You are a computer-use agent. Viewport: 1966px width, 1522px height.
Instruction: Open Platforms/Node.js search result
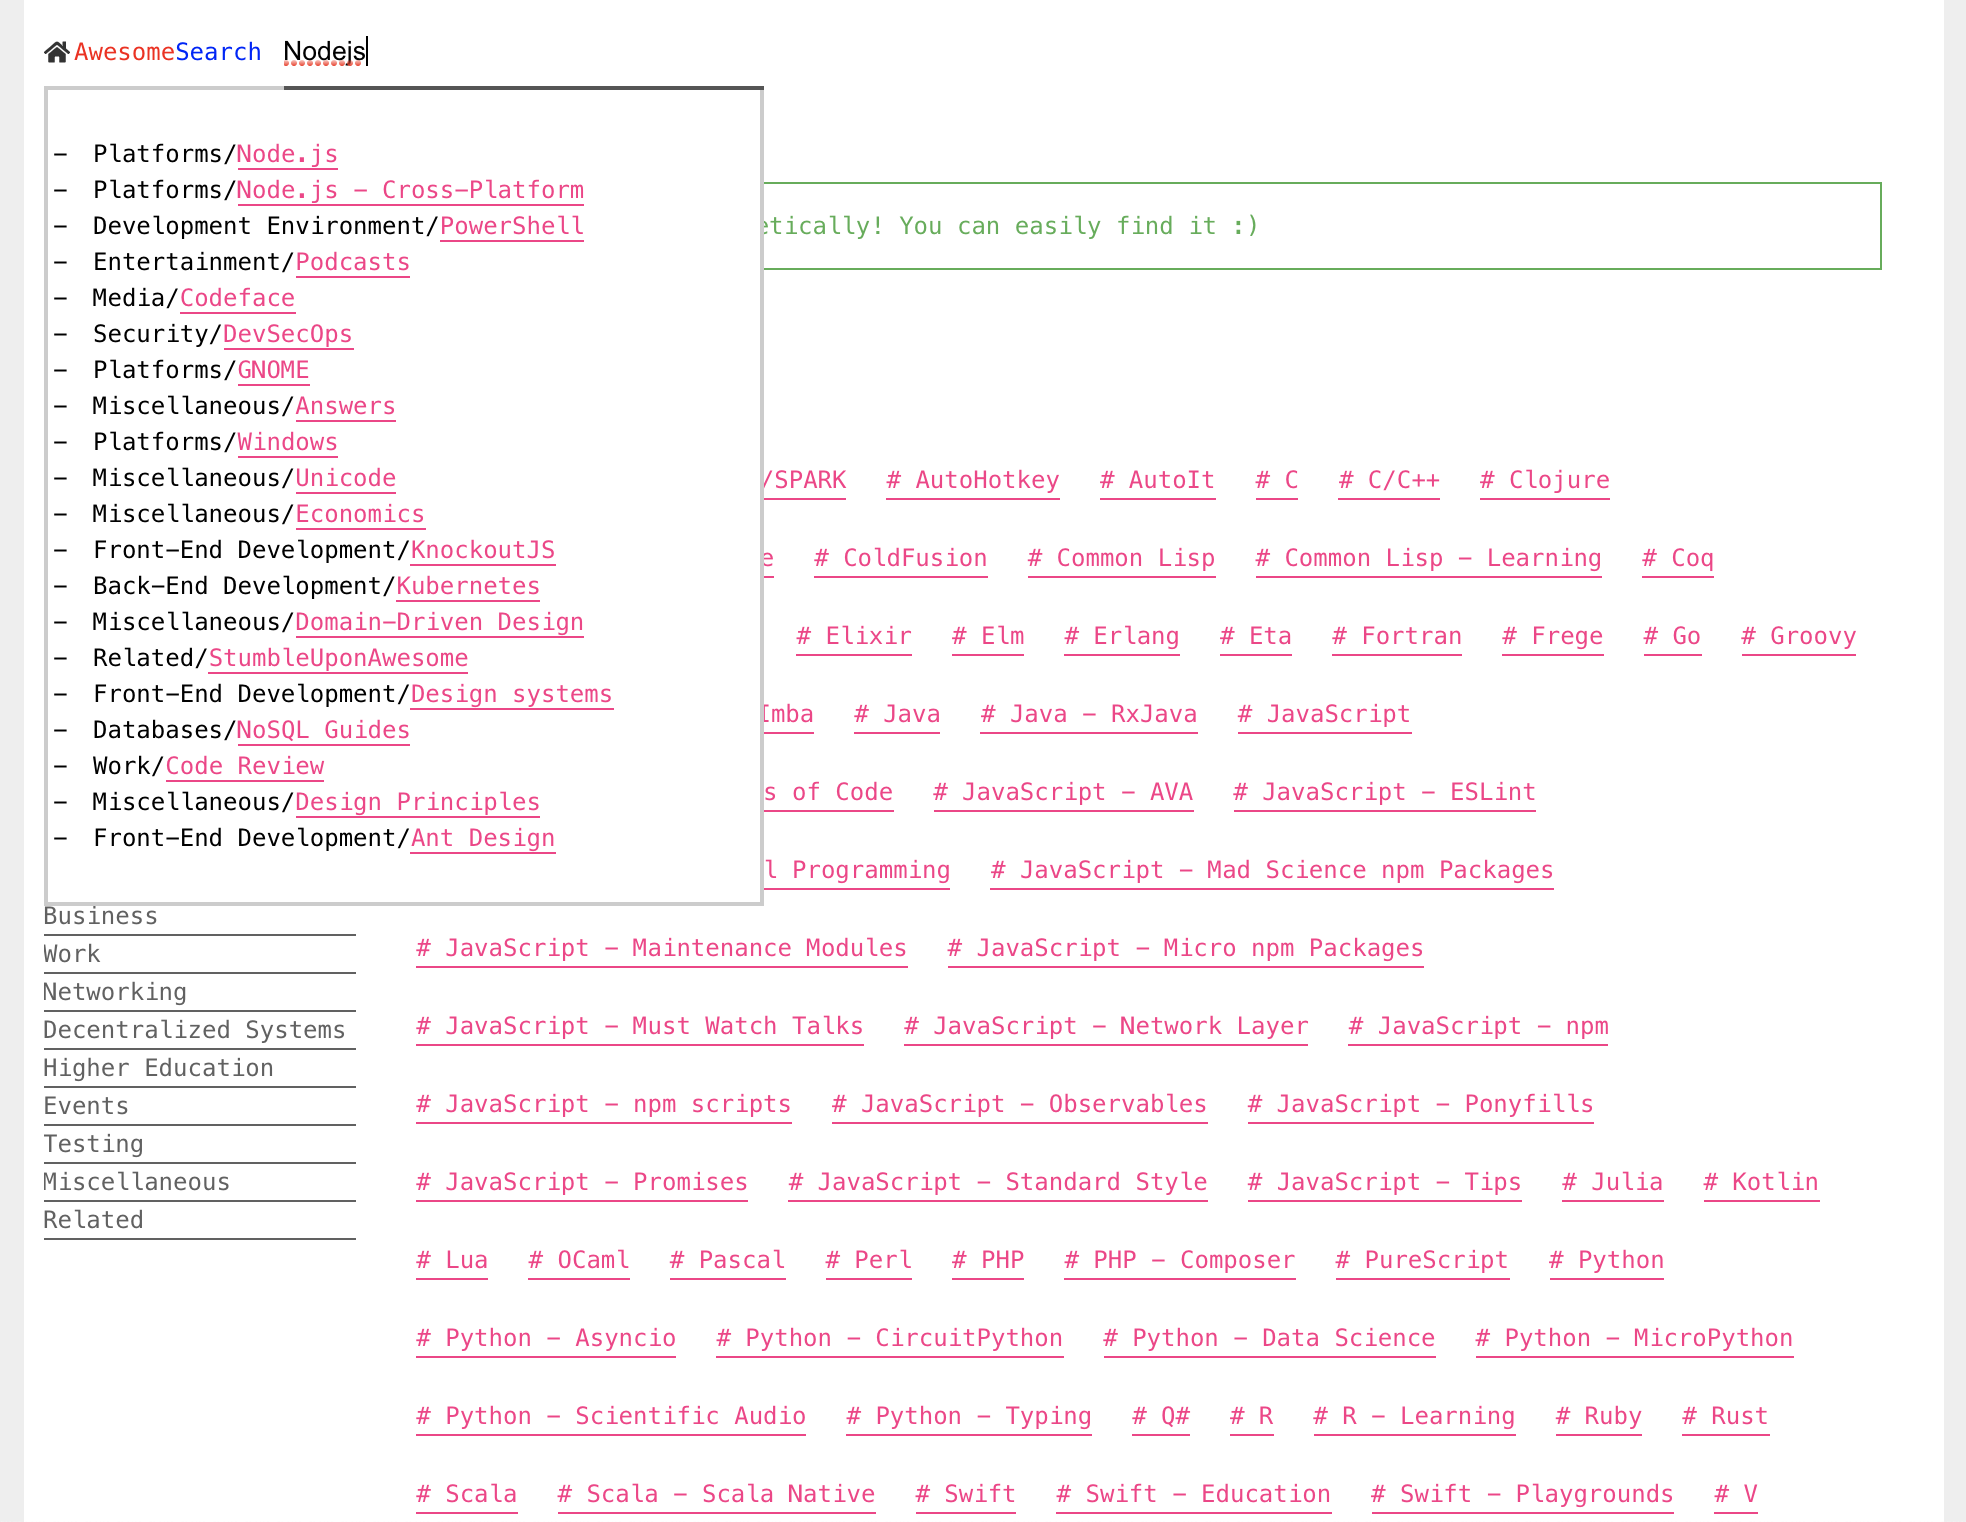[x=287, y=153]
